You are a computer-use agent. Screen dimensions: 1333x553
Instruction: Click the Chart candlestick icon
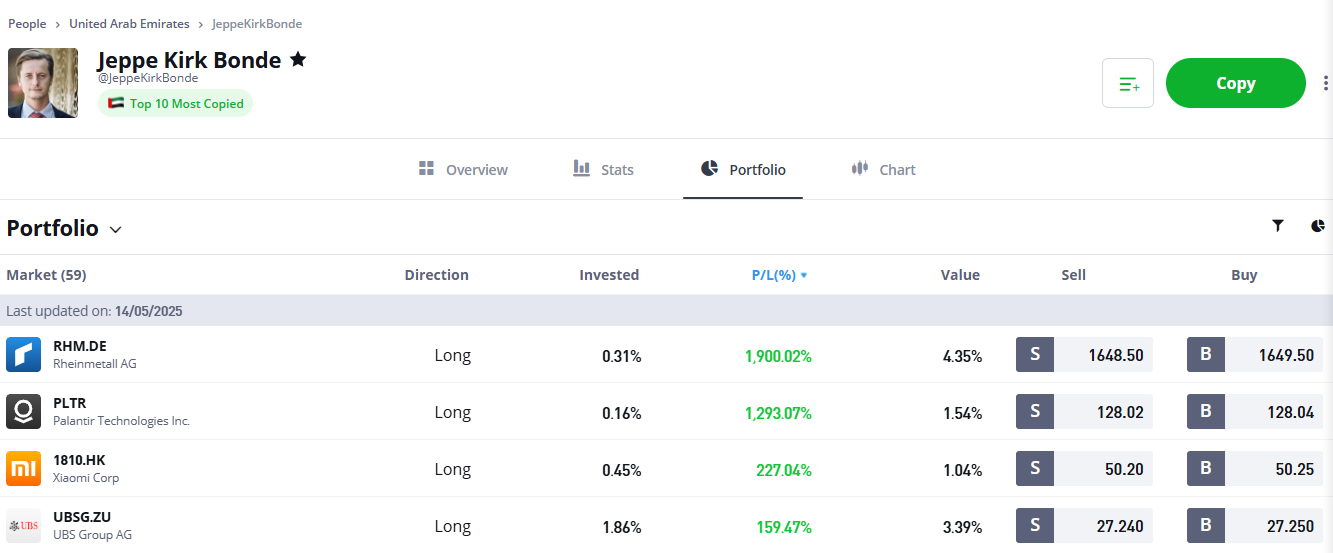tap(860, 168)
